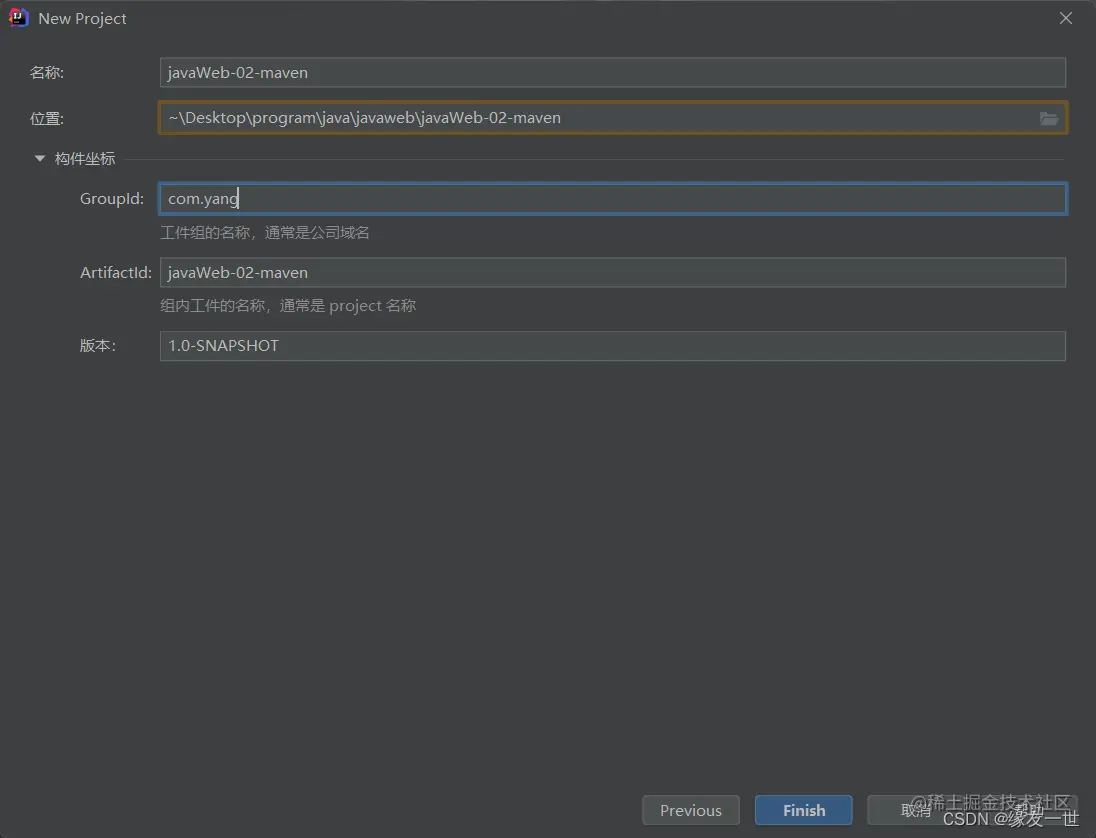Click the 名称 label
This screenshot has width=1096, height=838.
47,73
